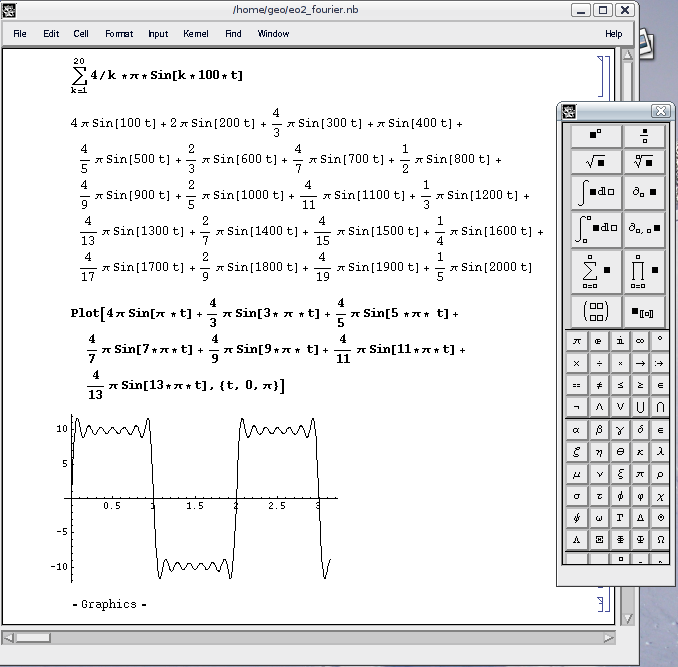The image size is (678, 667).
Task: Click the '- Graphics -' output text
Action: click(x=109, y=604)
